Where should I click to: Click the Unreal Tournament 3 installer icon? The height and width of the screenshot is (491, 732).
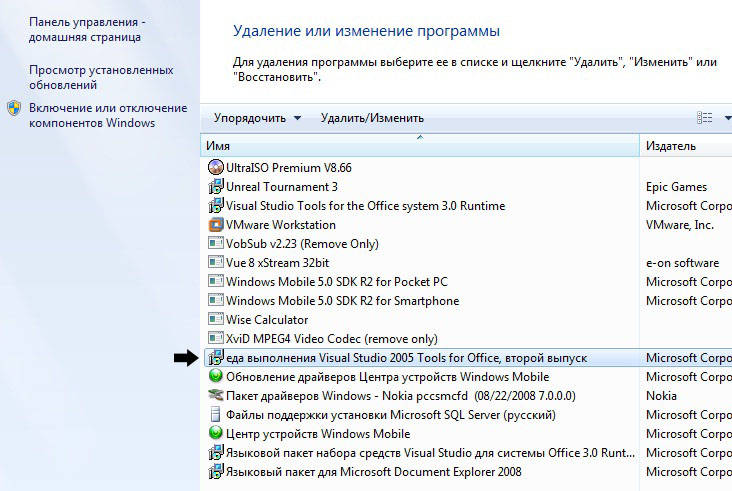(216, 186)
